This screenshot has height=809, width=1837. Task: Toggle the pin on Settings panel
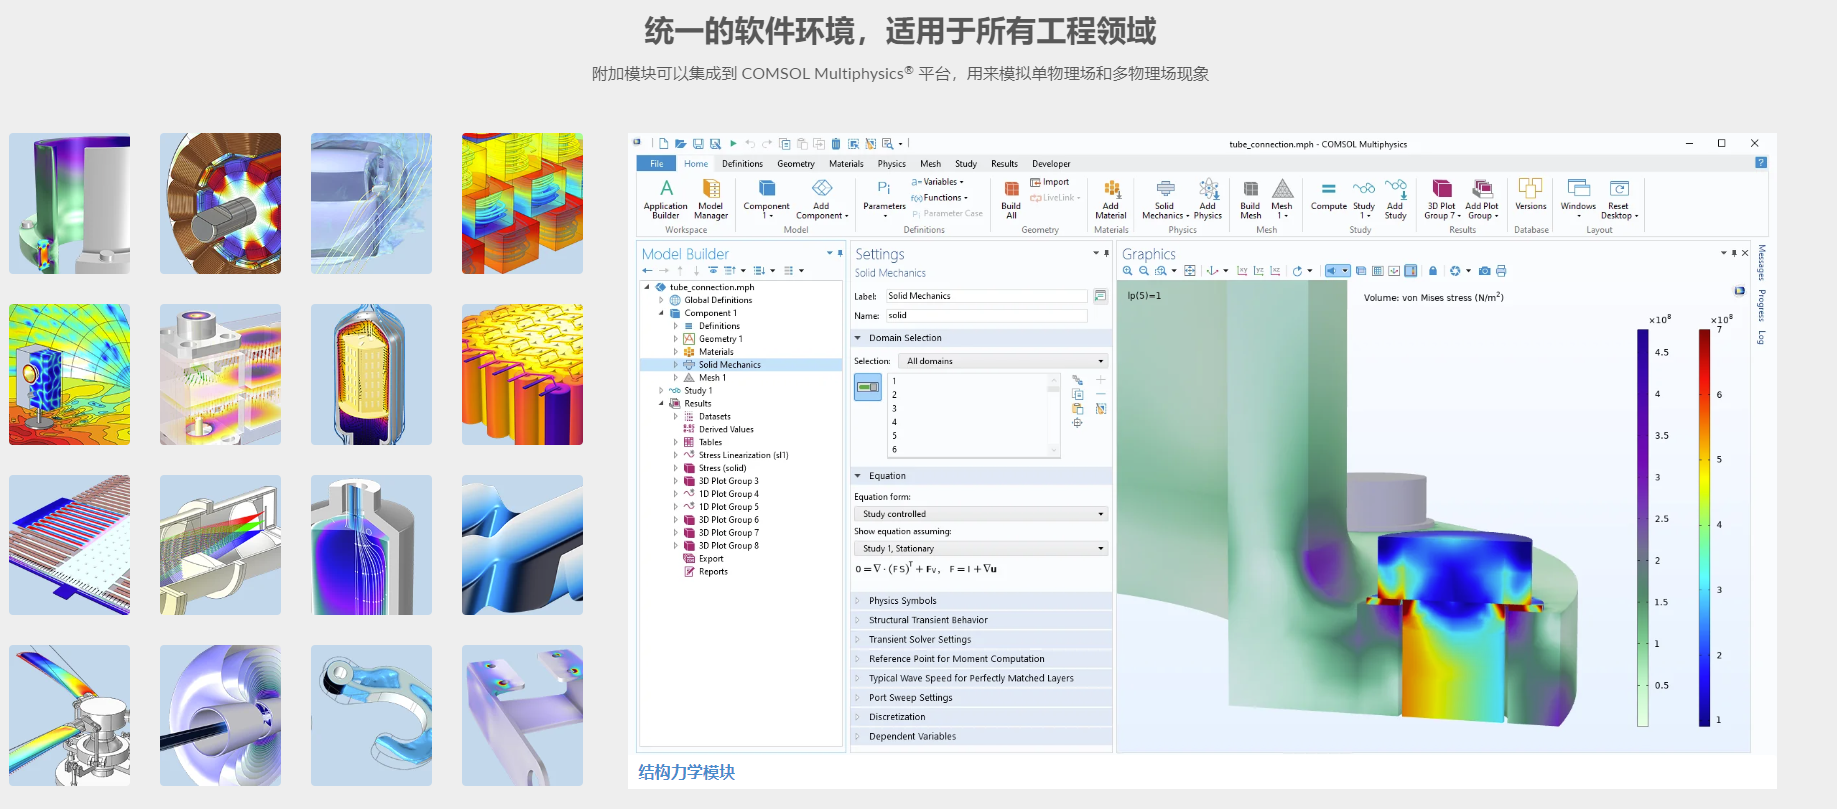1106,253
